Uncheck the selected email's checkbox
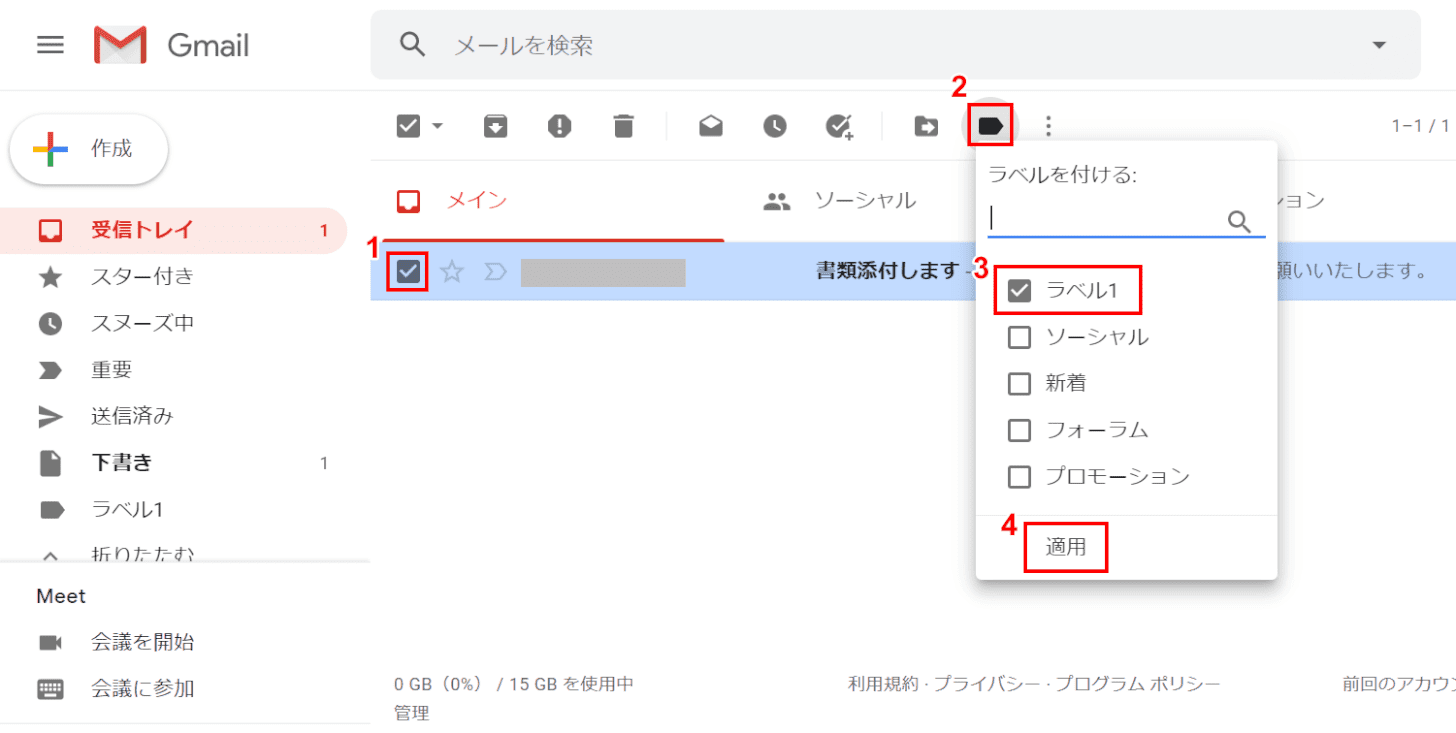 (x=409, y=271)
